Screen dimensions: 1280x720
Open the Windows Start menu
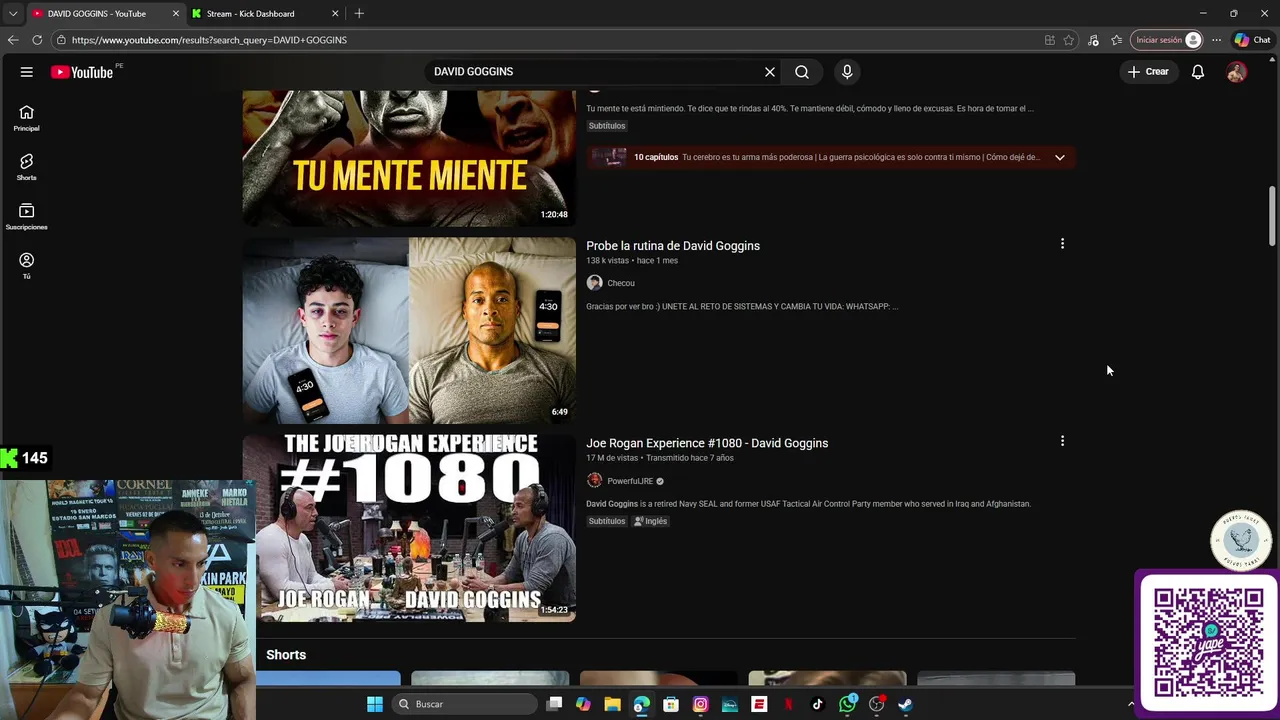(375, 704)
